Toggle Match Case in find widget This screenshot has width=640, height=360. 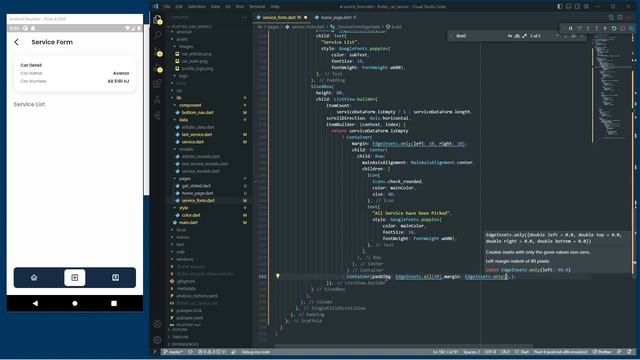(510, 36)
